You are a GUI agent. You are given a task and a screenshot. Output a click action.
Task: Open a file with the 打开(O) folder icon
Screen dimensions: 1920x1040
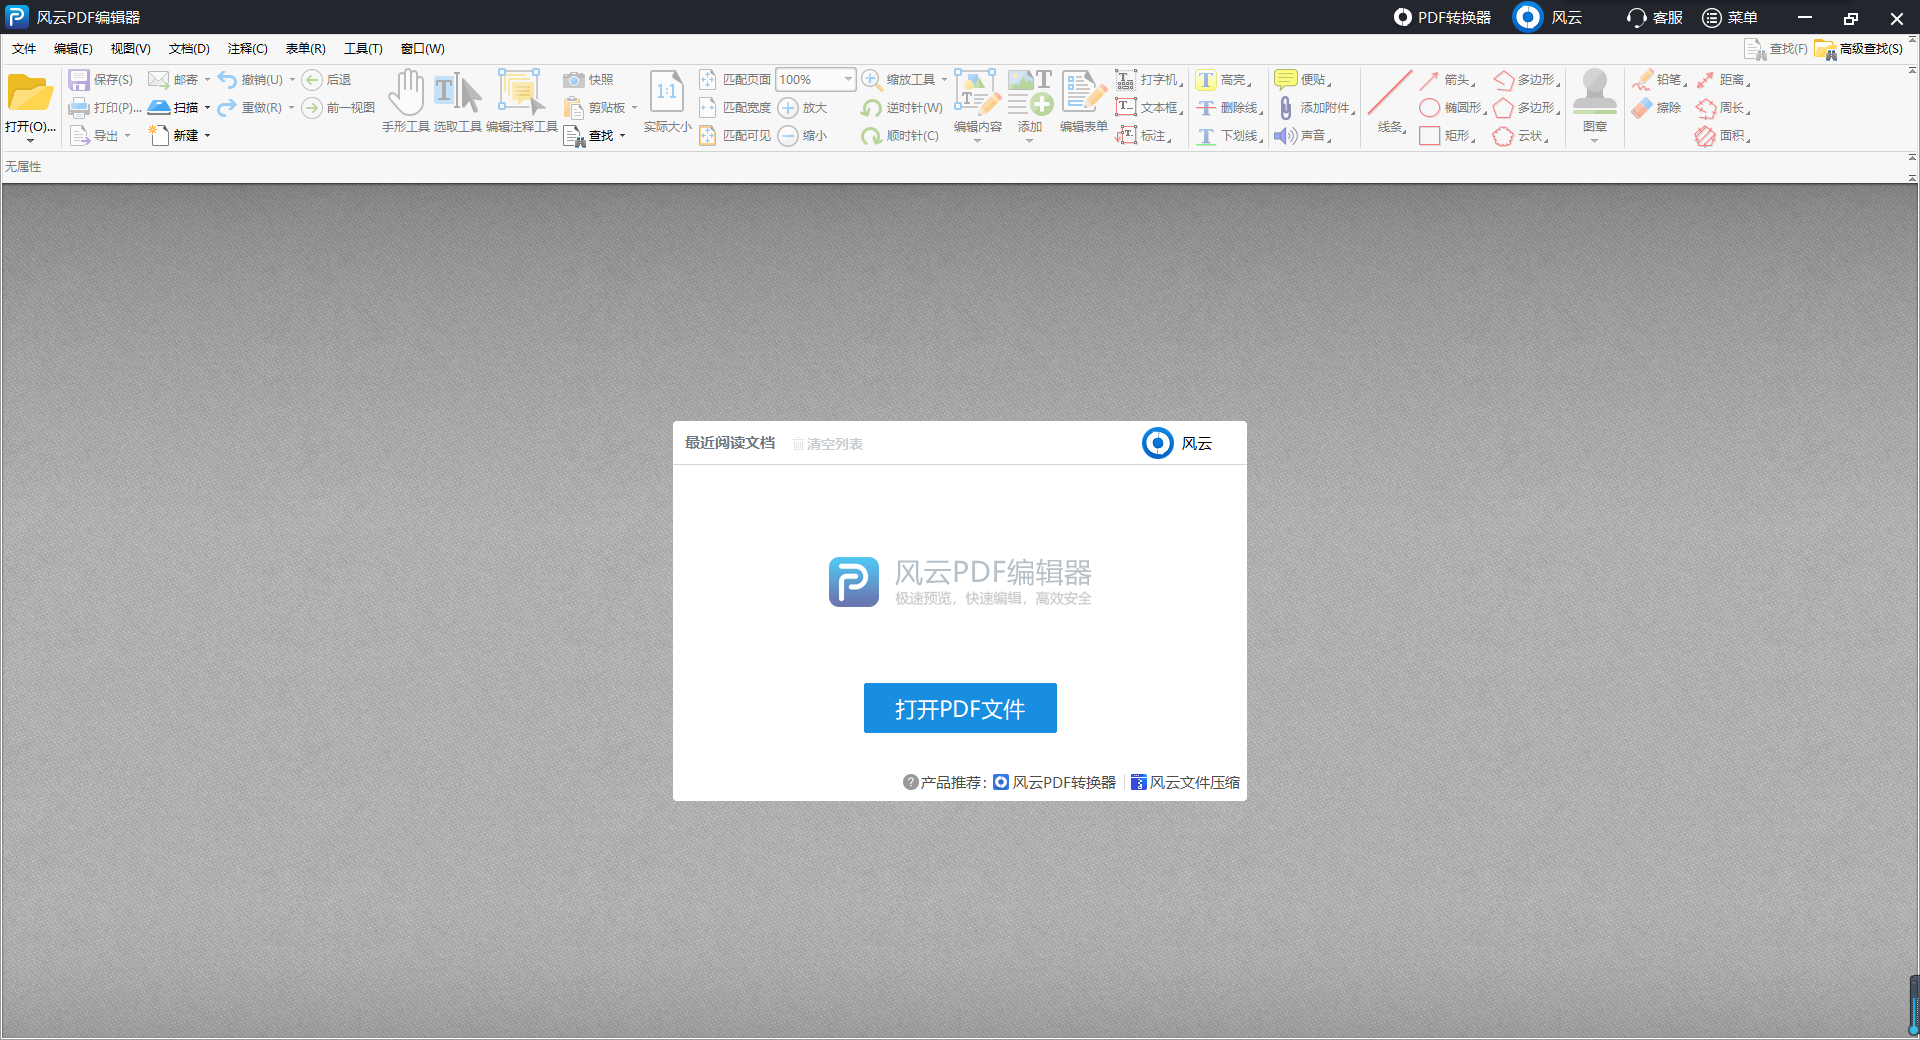(30, 93)
